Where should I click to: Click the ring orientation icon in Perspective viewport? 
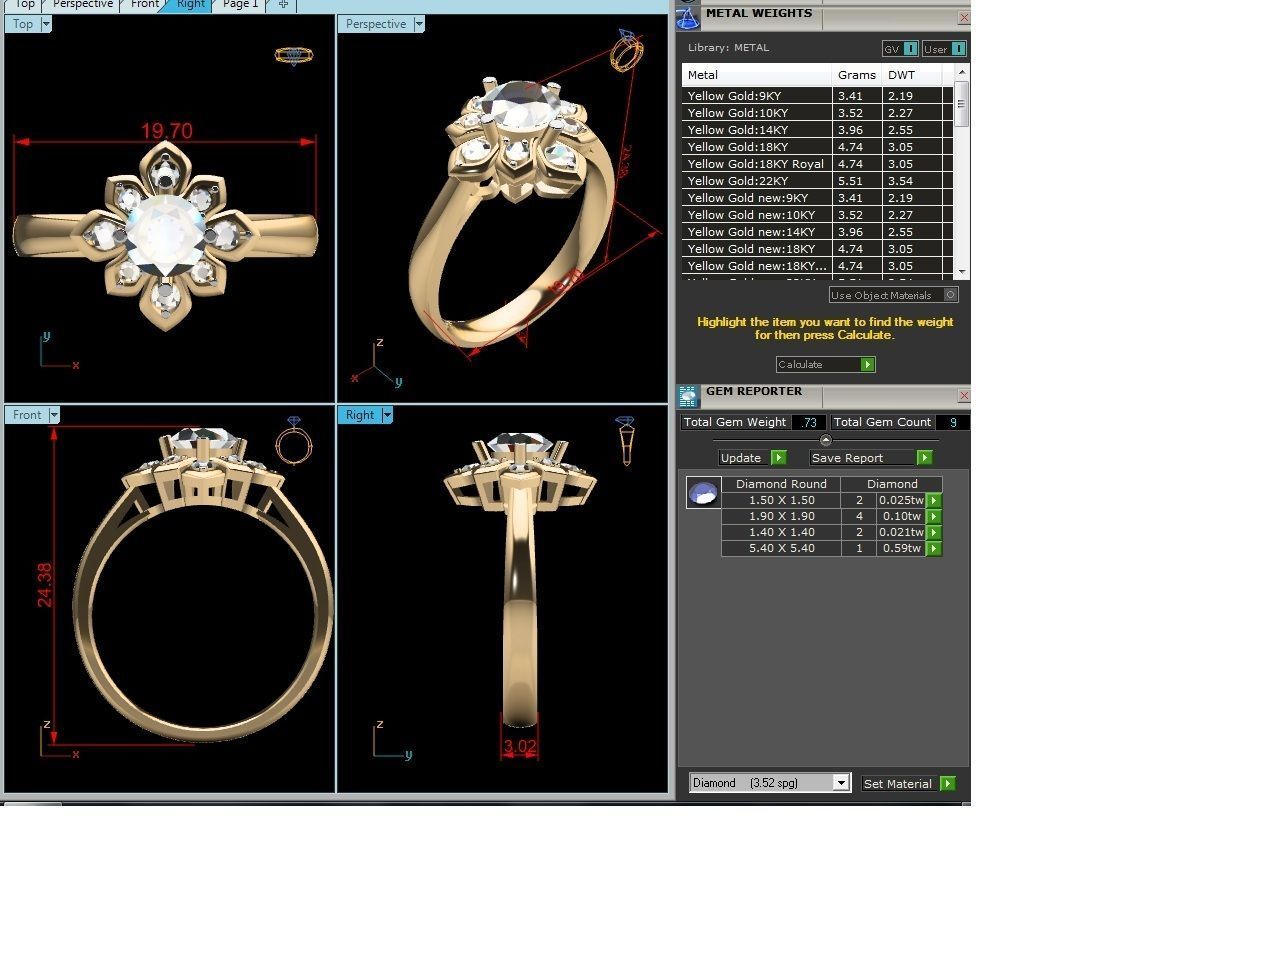coord(626,50)
